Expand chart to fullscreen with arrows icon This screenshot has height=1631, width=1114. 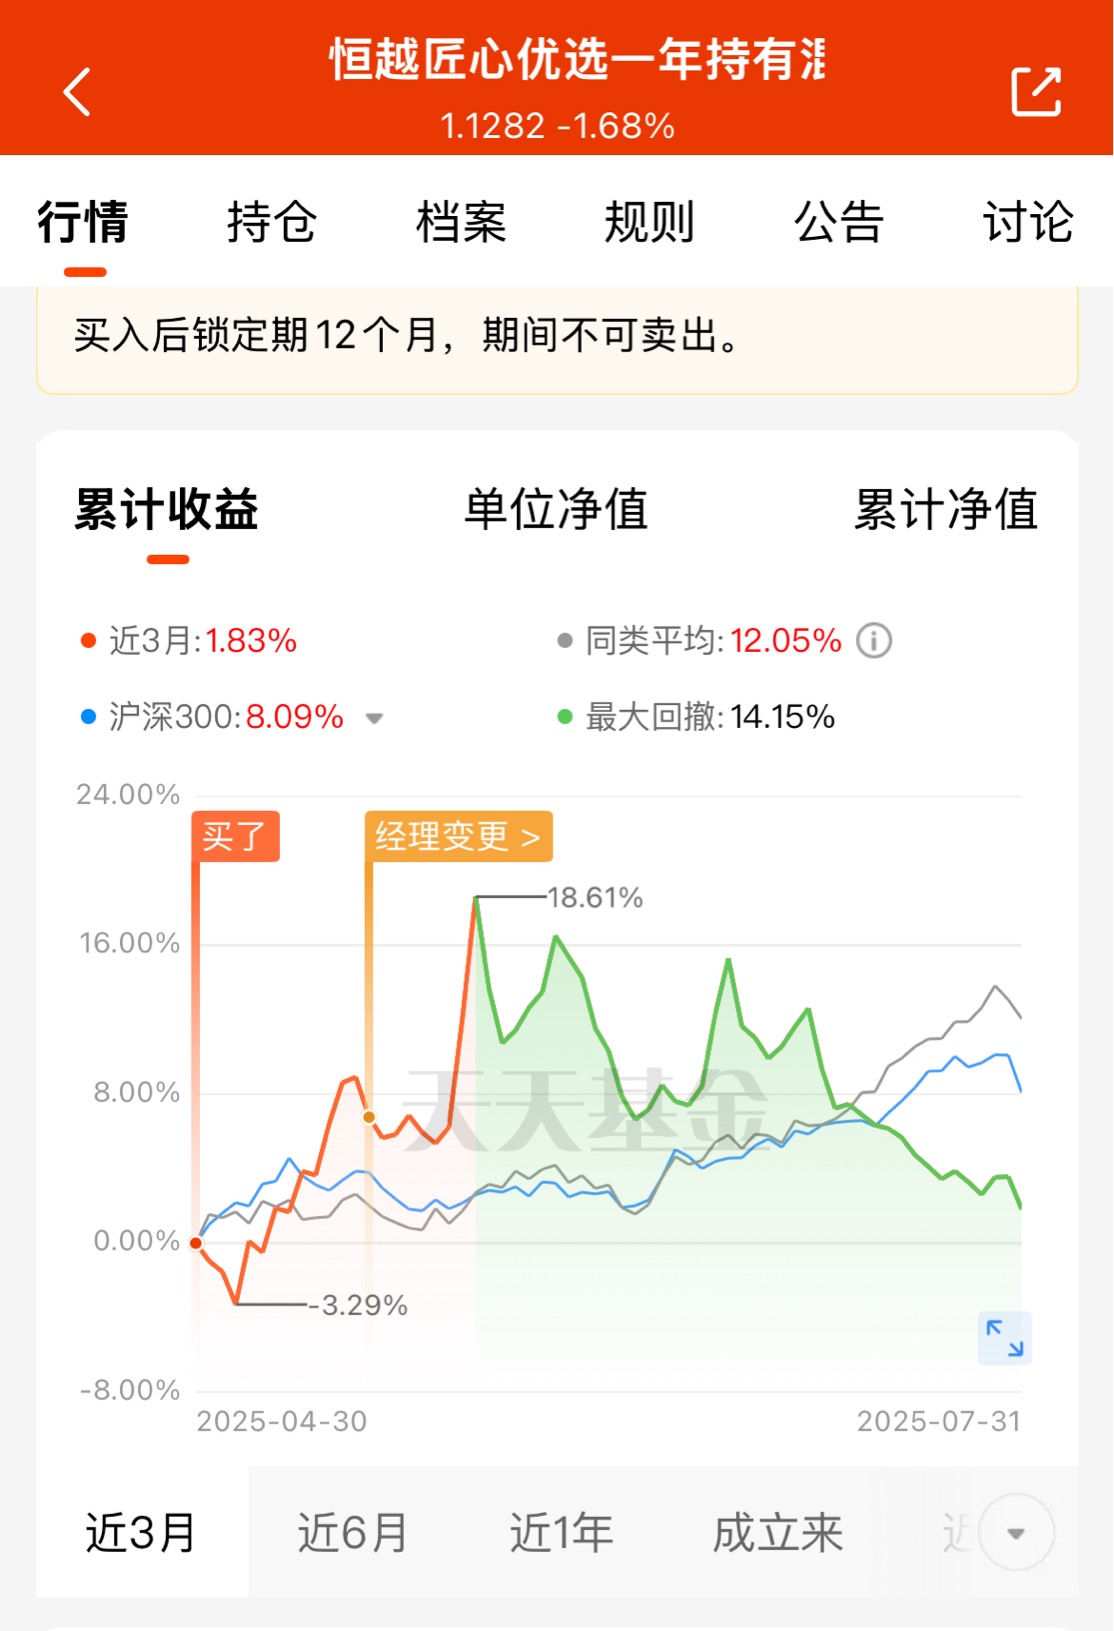coord(1005,1338)
